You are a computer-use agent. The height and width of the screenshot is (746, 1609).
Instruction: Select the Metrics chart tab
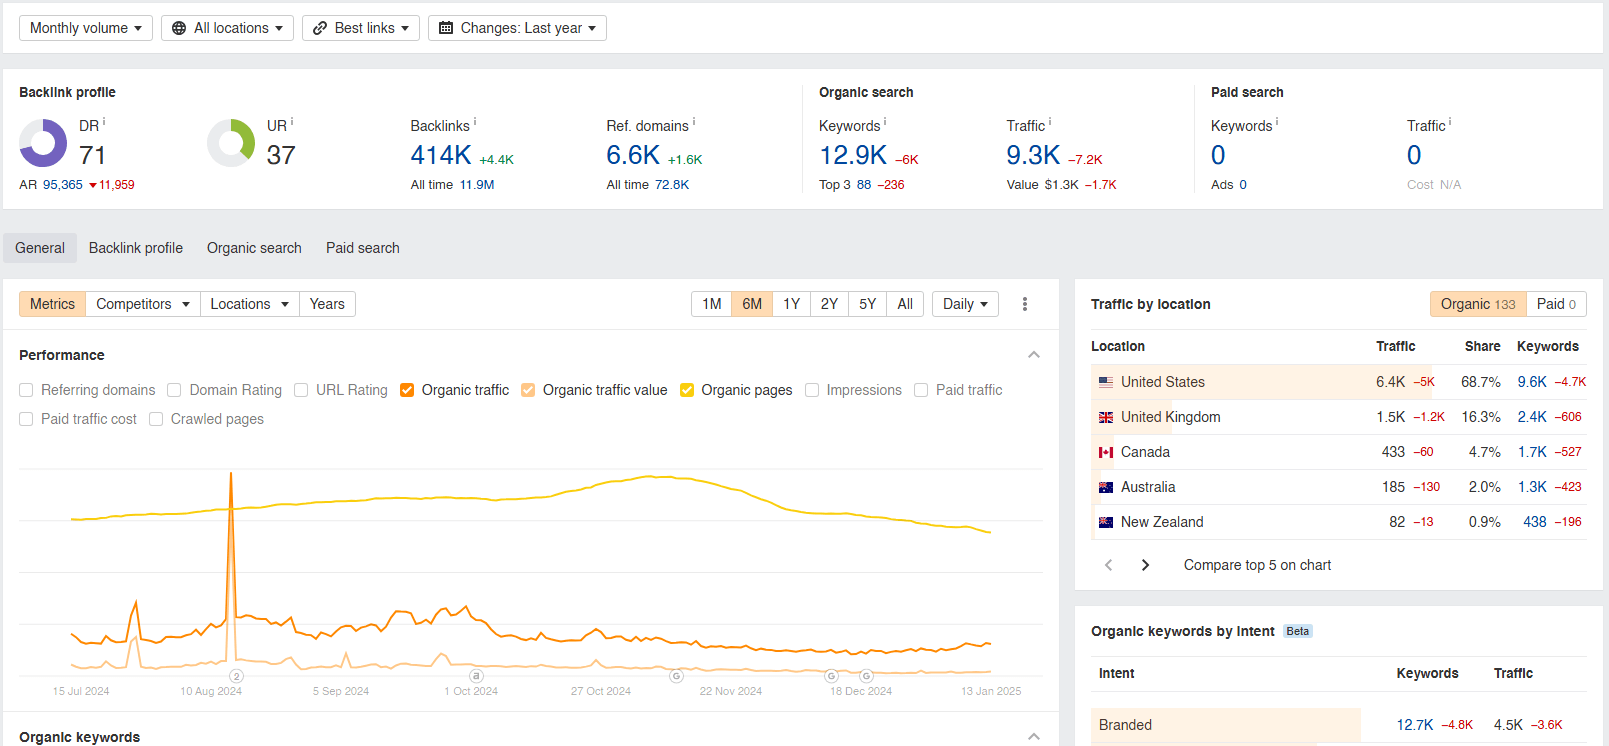(52, 304)
